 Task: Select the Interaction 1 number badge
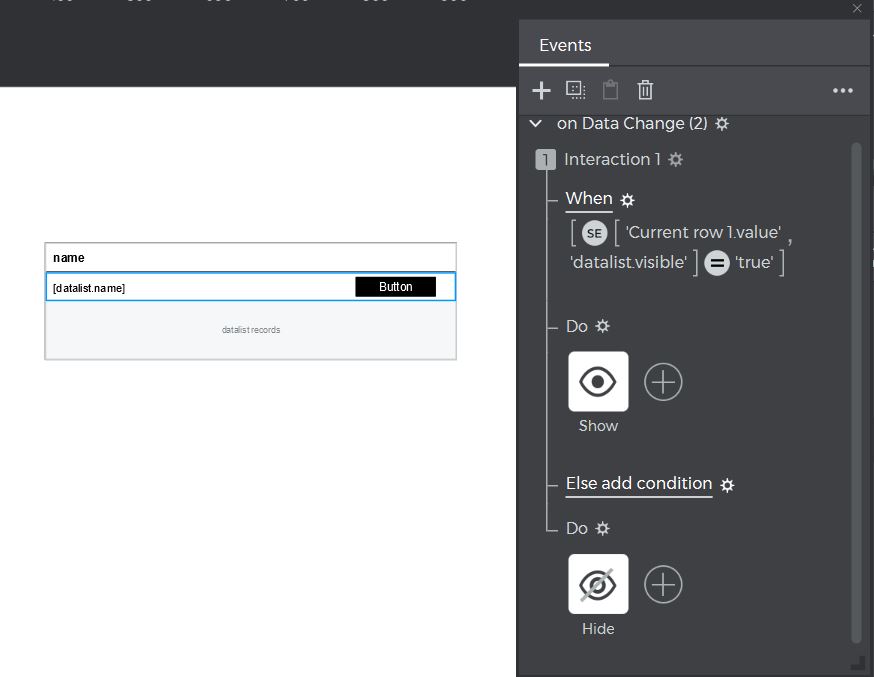coord(545,160)
